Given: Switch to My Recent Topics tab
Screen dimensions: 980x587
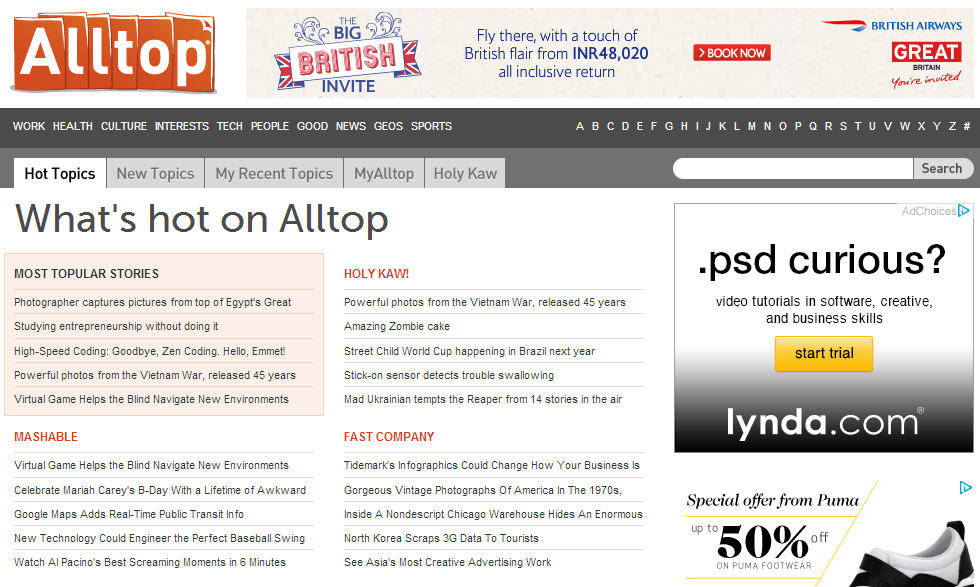Looking at the screenshot, I should pyautogui.click(x=274, y=173).
